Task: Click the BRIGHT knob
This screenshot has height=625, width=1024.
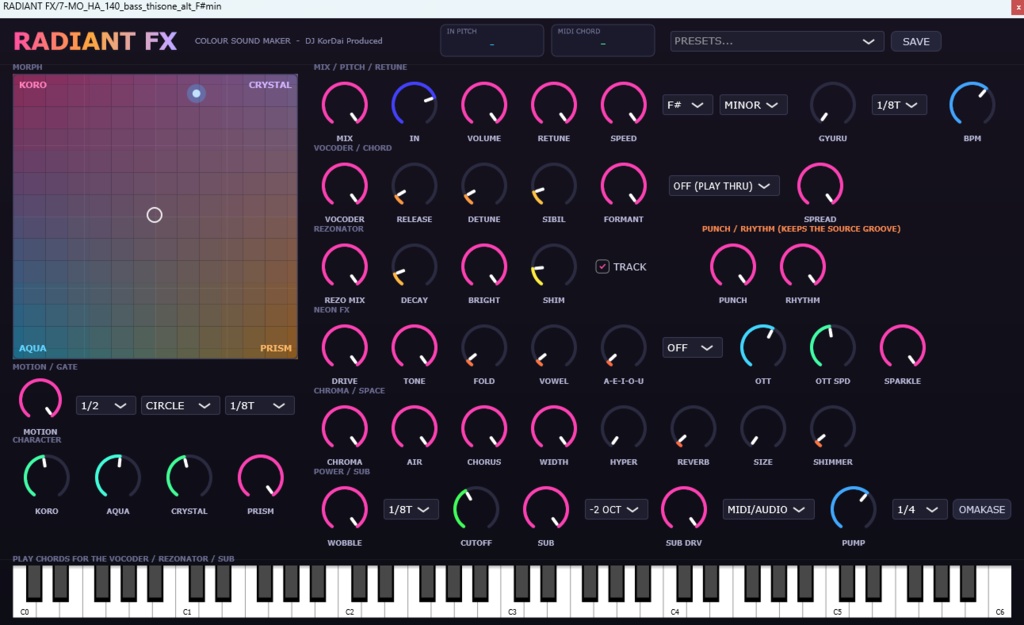Action: pos(484,266)
